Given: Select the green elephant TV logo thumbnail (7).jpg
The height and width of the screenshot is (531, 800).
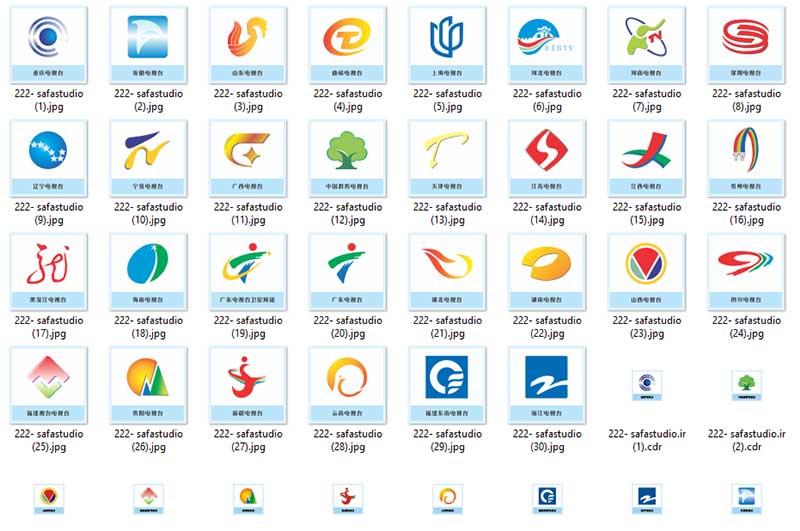Looking at the screenshot, I should tap(647, 45).
